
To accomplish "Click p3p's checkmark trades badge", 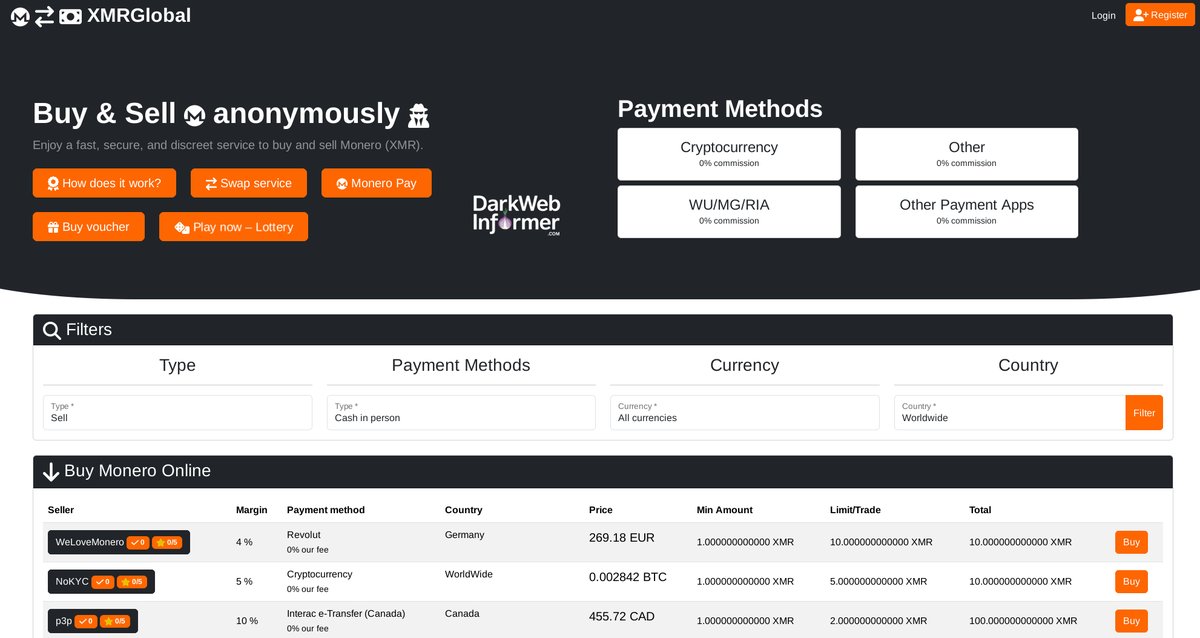I will pyautogui.click(x=86, y=621).
